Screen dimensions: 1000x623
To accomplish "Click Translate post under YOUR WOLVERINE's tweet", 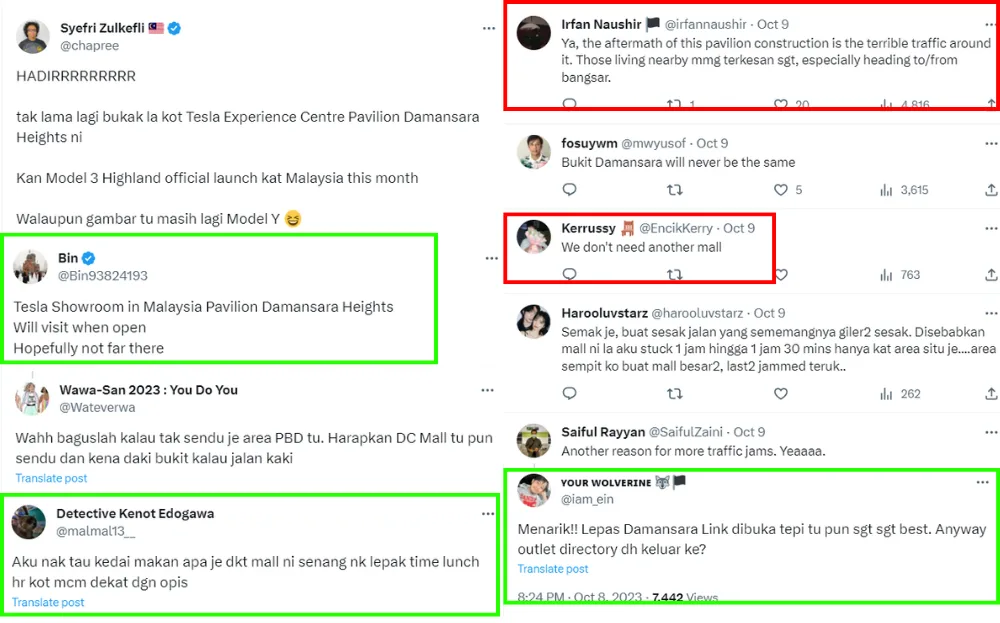I will tap(553, 569).
